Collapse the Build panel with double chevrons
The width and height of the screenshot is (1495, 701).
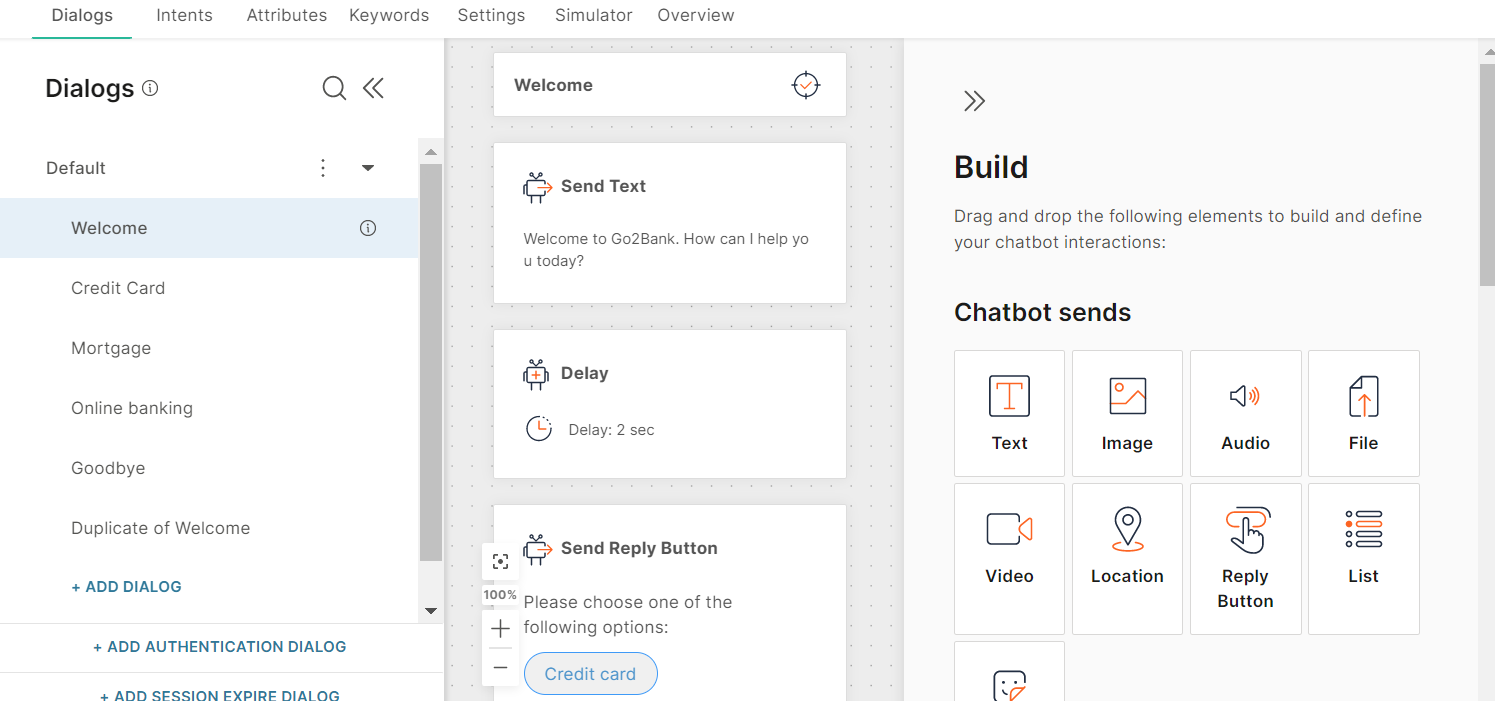click(974, 100)
